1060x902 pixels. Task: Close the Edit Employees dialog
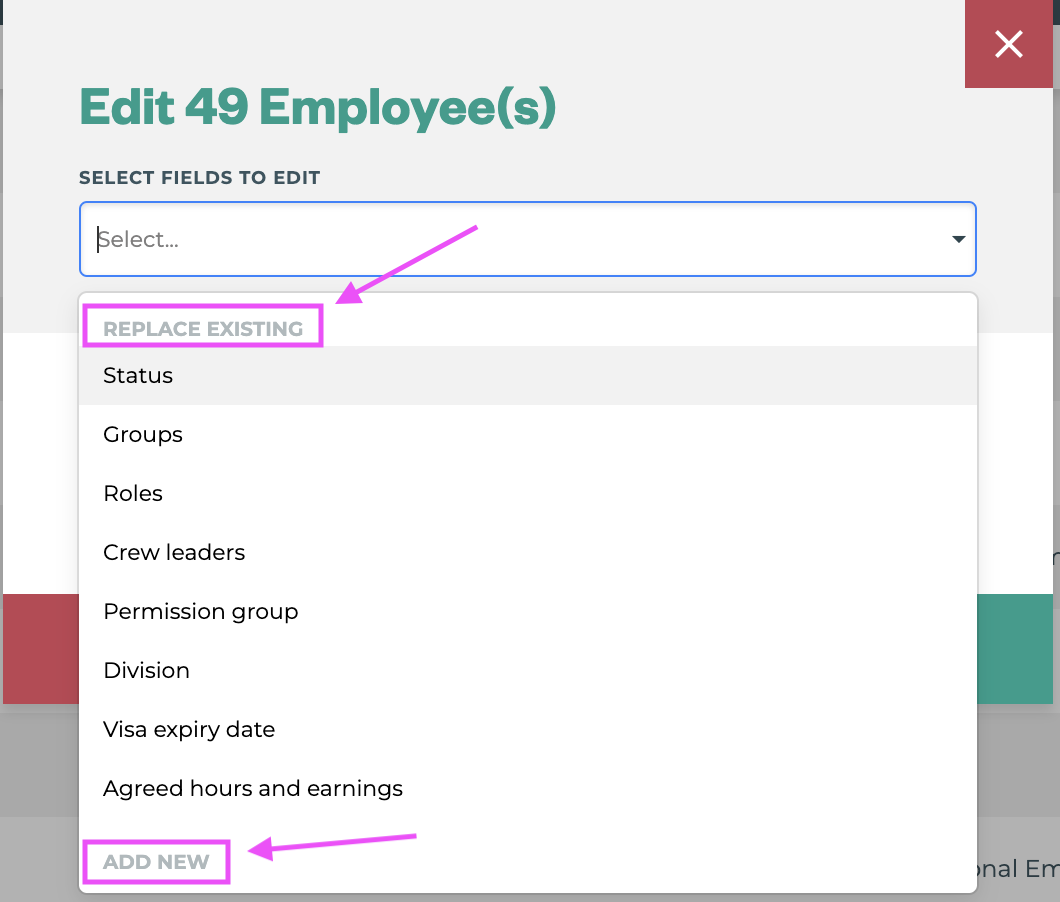tap(1009, 44)
